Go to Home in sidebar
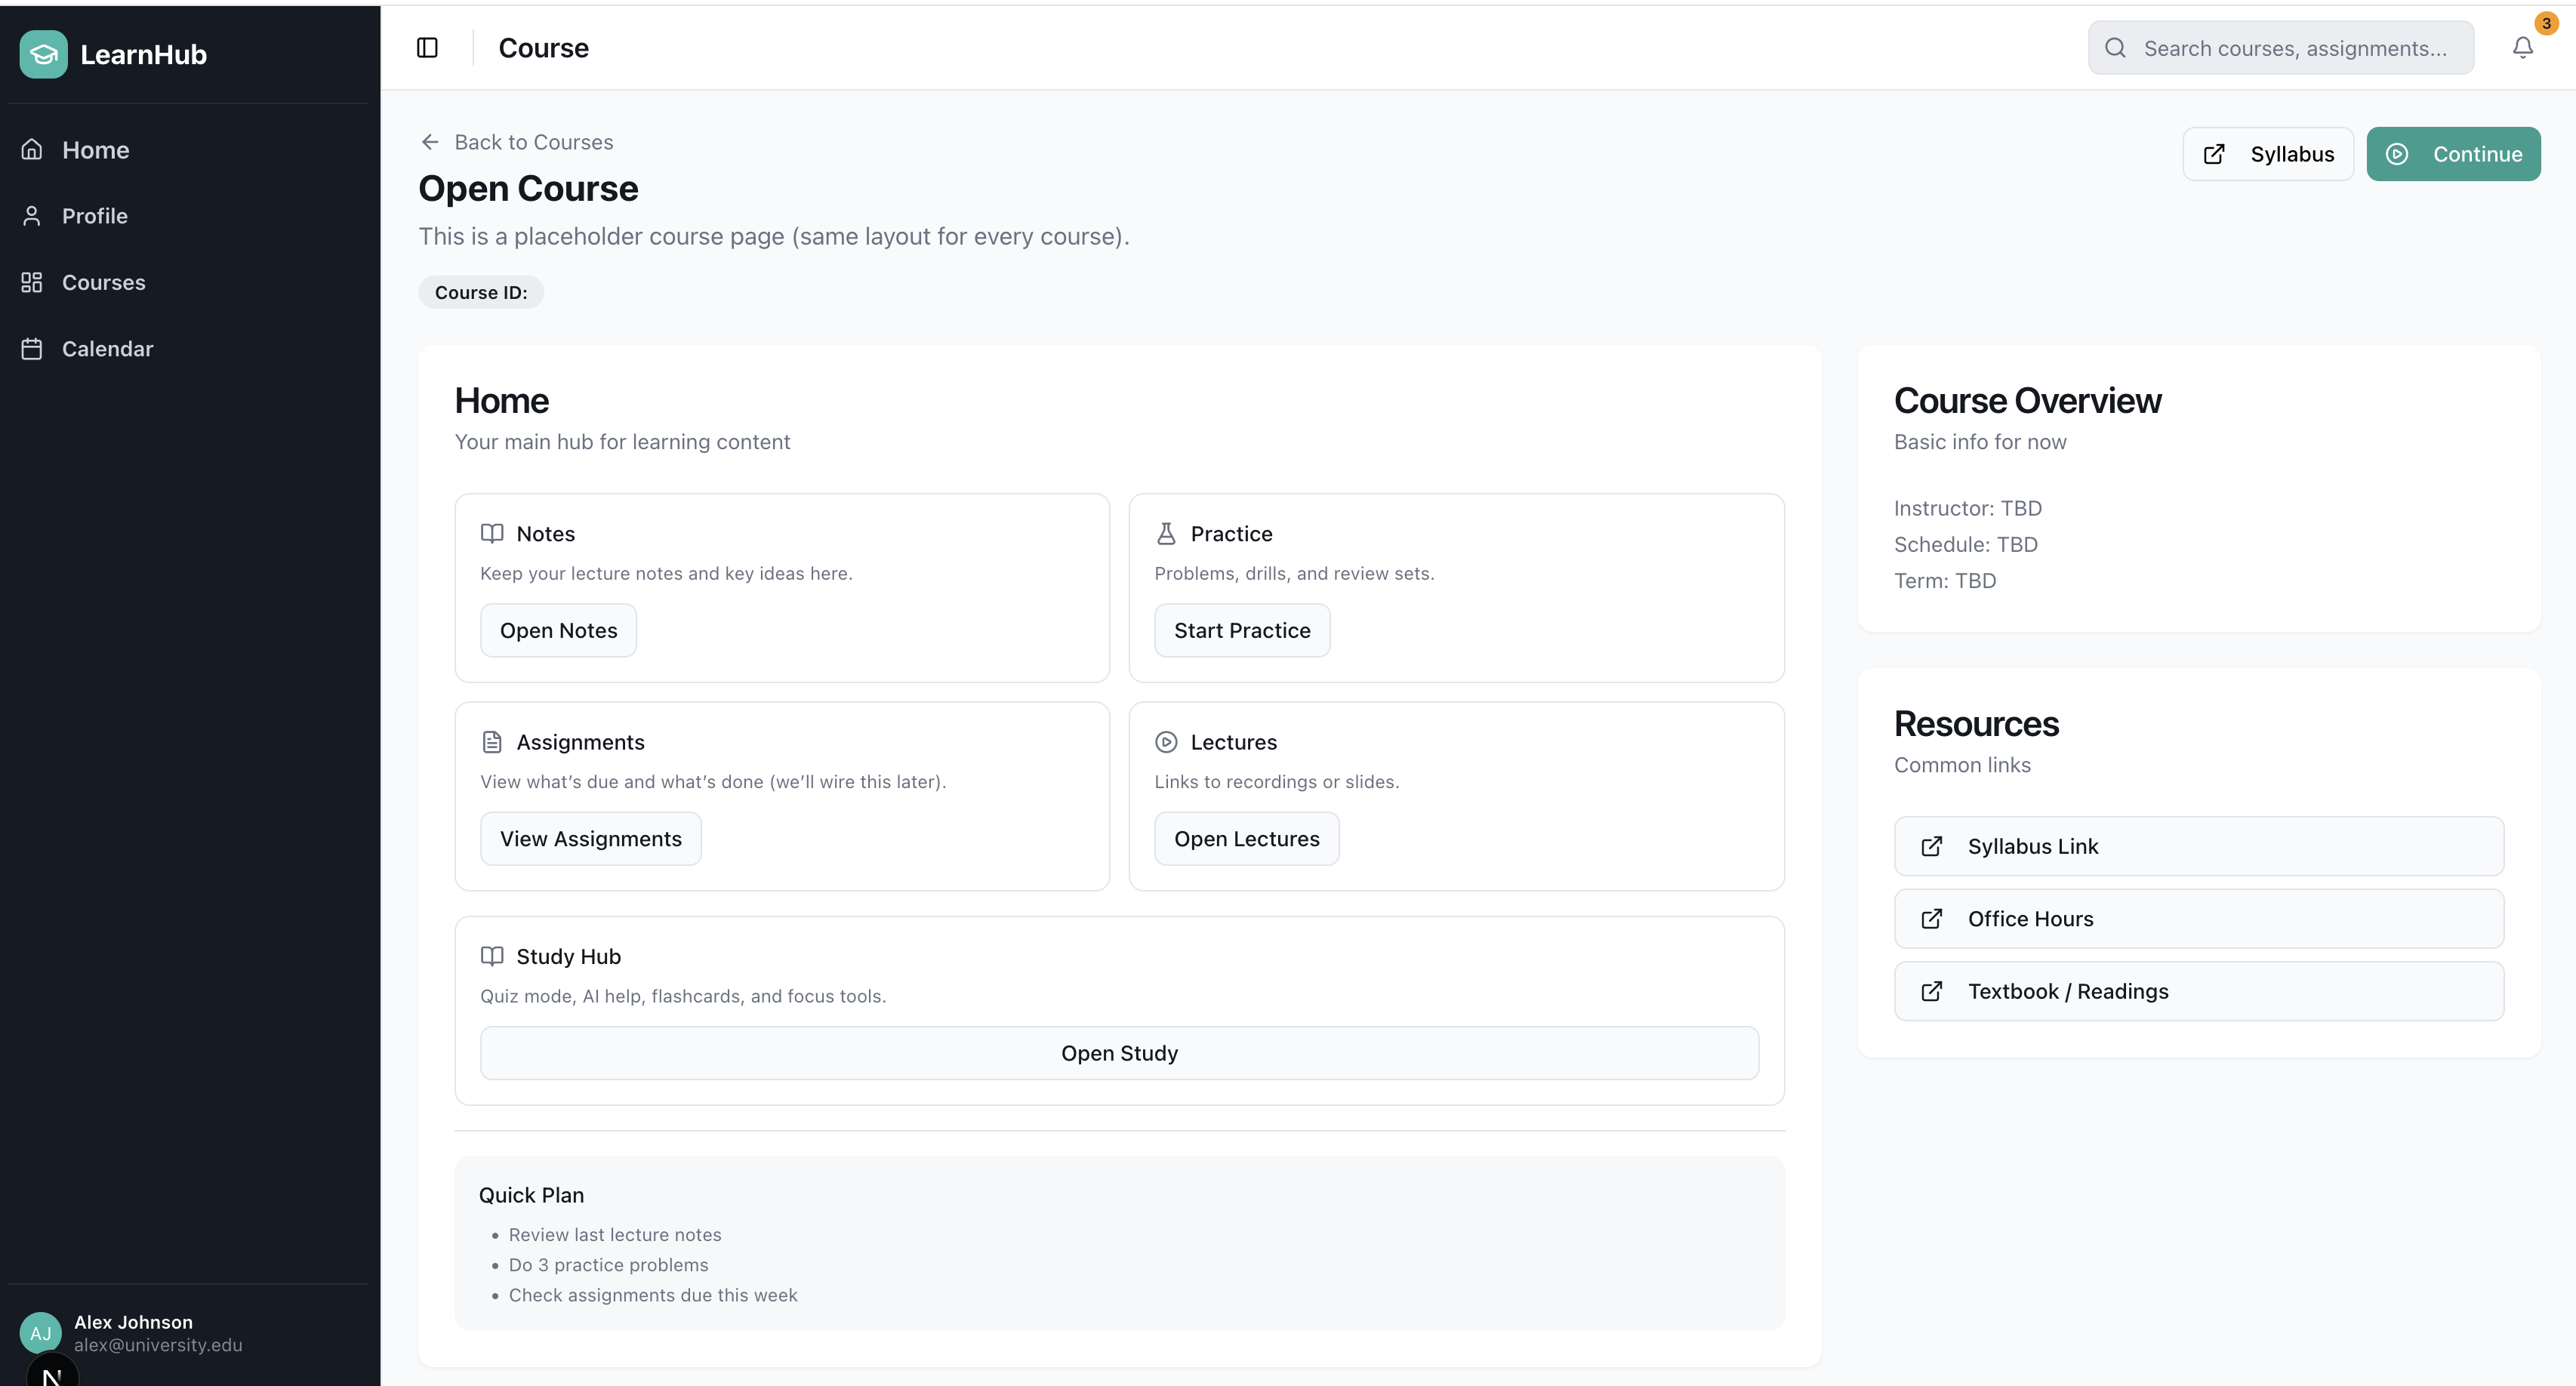The height and width of the screenshot is (1386, 2576). pos(95,150)
